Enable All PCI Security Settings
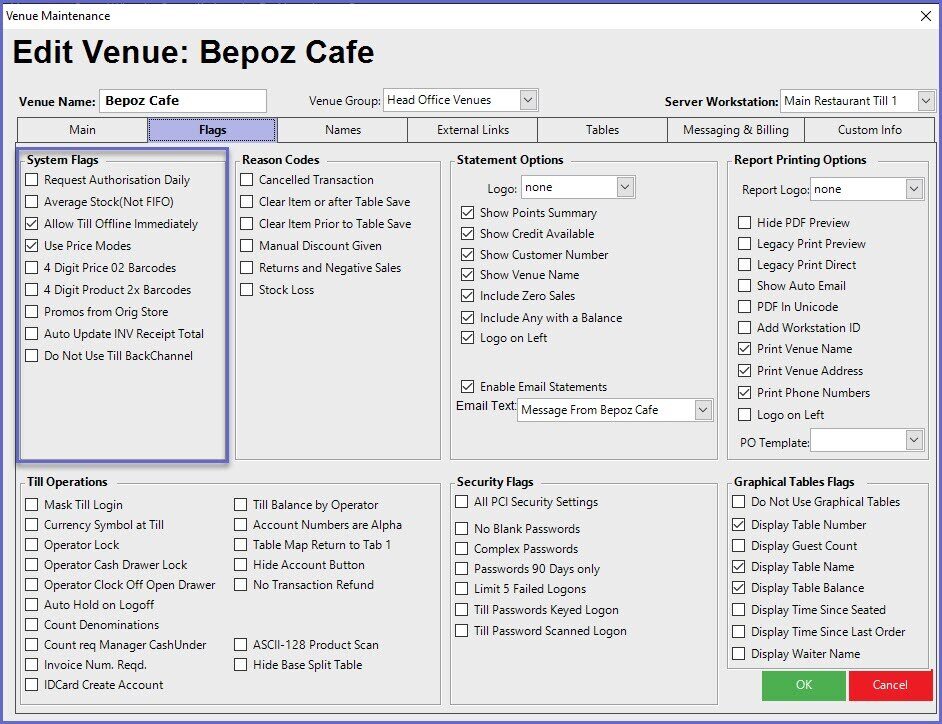Image resolution: width=942 pixels, height=724 pixels. [462, 502]
